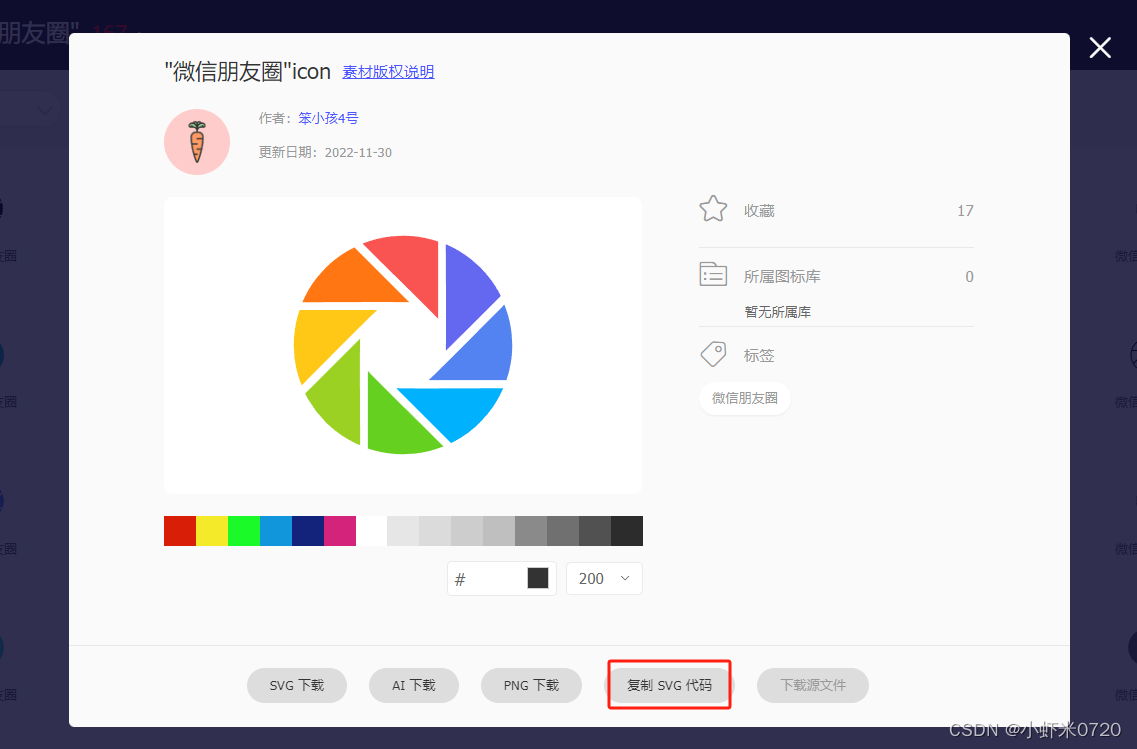Pick the bright green color swatch
1137x749 pixels.
(x=244, y=531)
